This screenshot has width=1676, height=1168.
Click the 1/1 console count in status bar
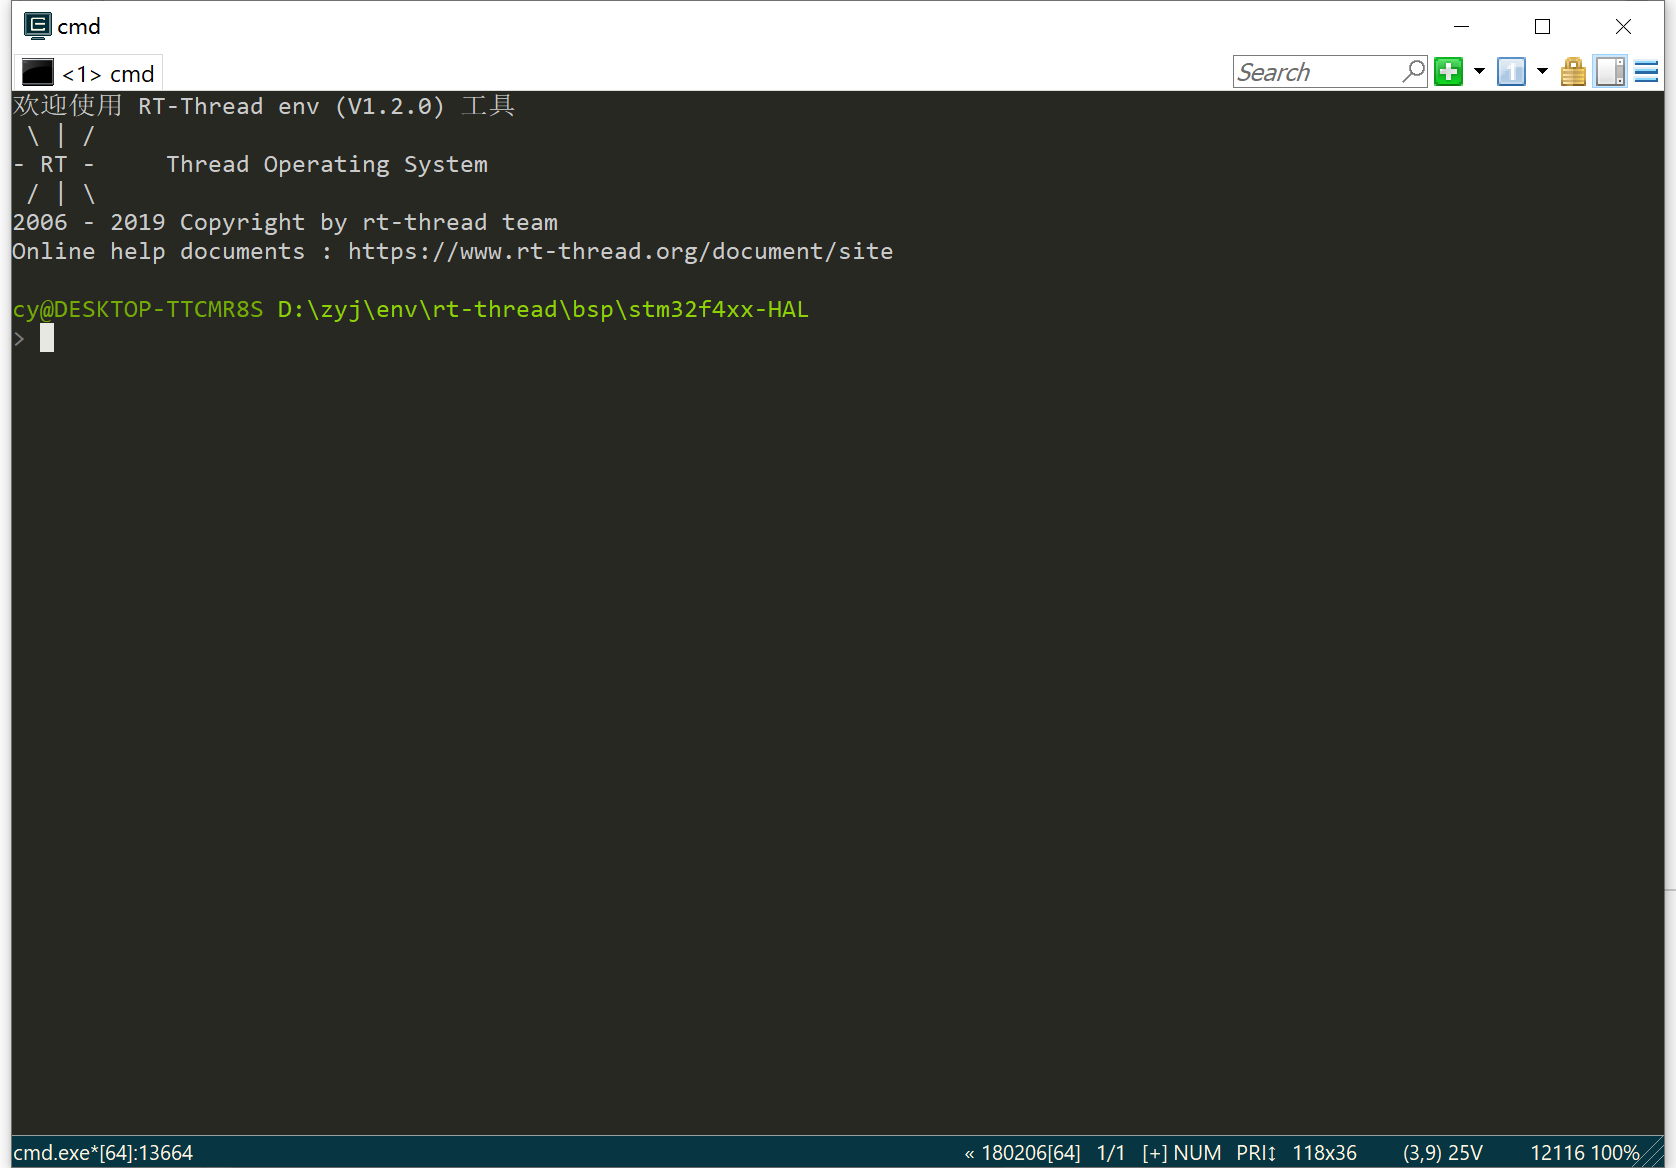1111,1153
